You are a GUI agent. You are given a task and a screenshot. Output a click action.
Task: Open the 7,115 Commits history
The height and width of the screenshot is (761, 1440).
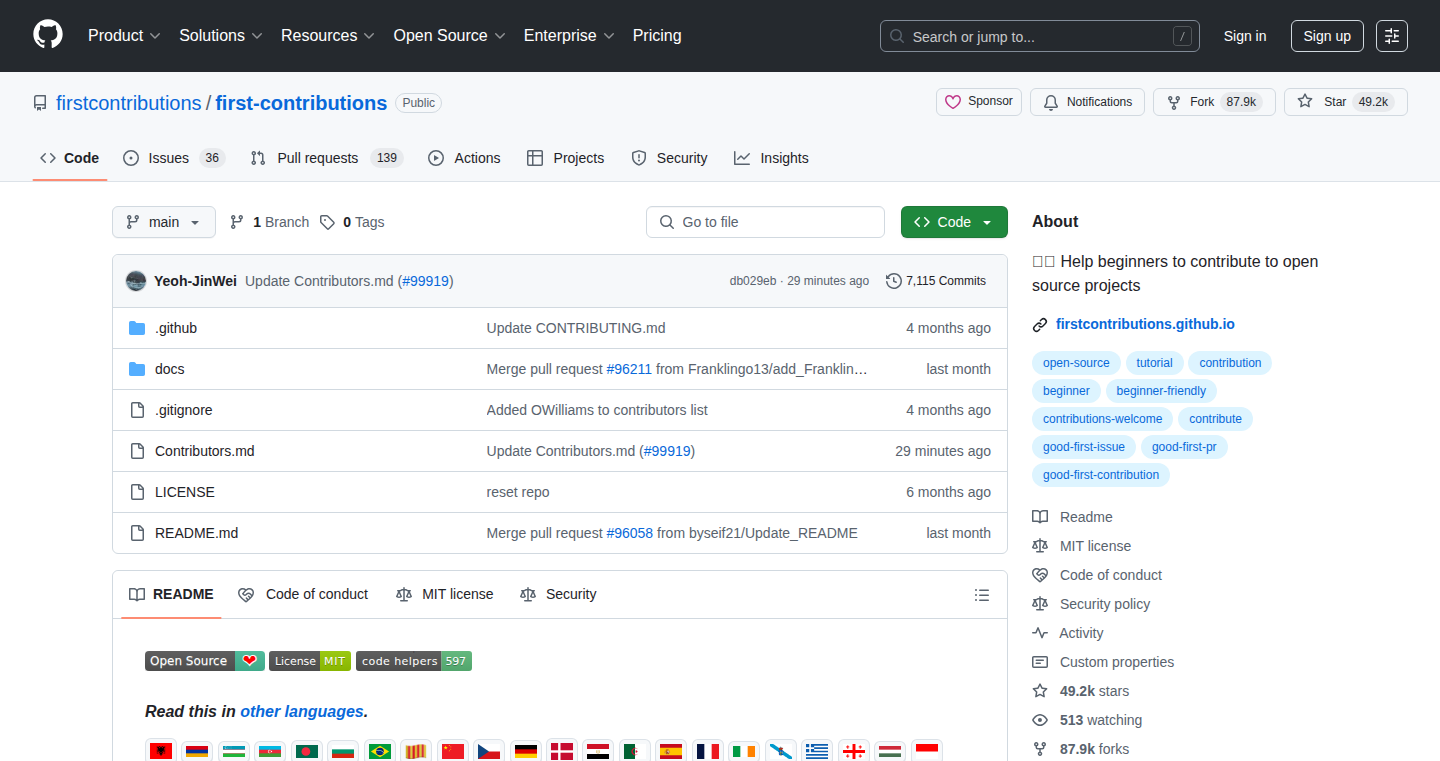tap(936, 281)
